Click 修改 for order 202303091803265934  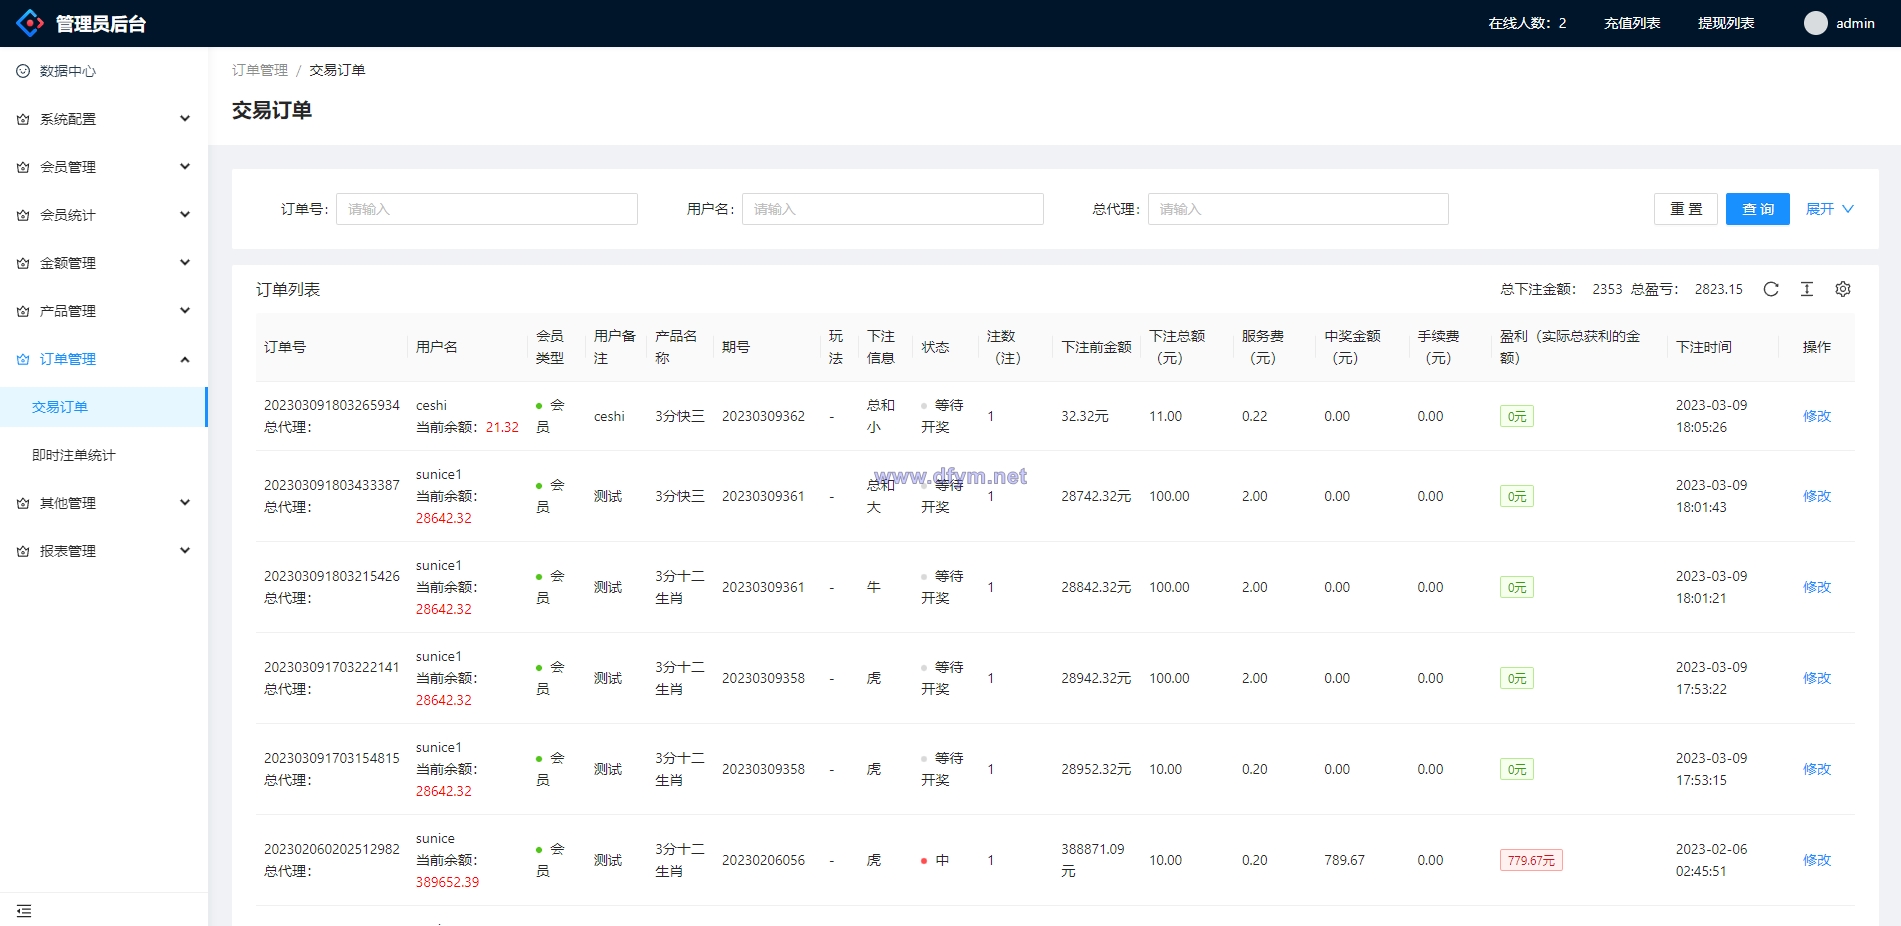coord(1817,416)
